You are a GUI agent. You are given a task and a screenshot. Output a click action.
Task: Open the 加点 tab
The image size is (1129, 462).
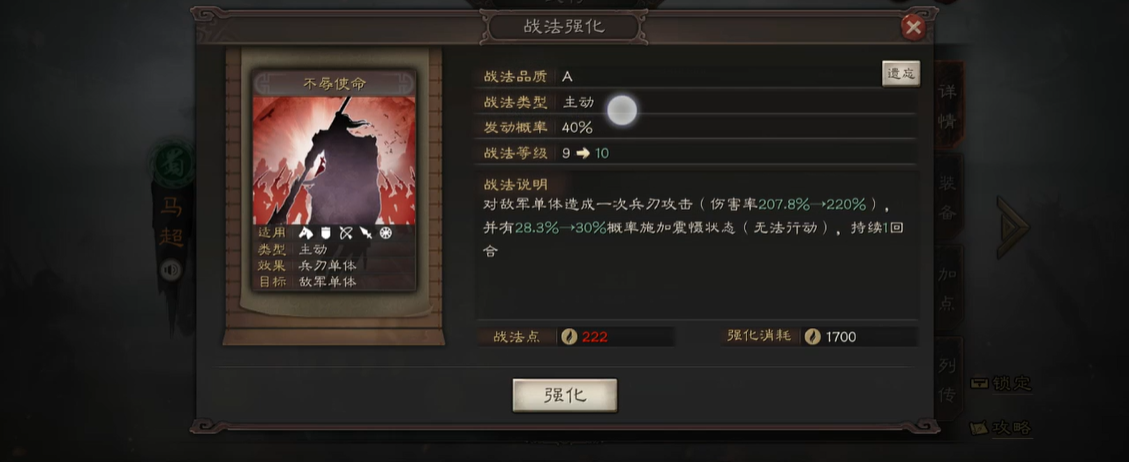(x=948, y=288)
